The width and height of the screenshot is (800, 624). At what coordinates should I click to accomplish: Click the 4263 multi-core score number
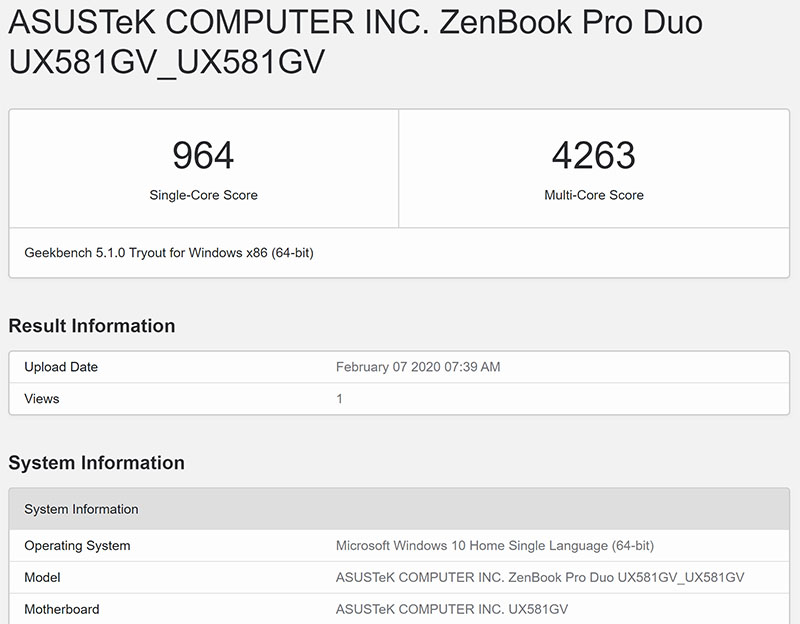[593, 155]
